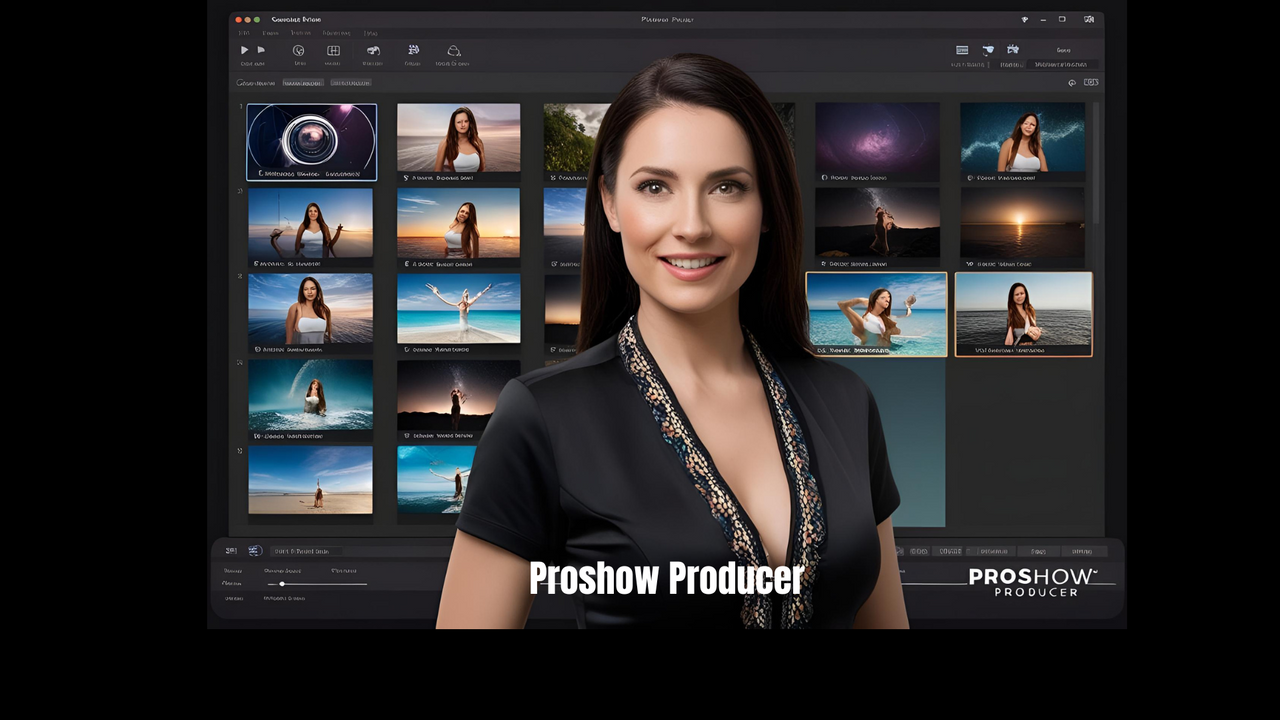
Task: Open the last menu in the menu bar
Action: point(371,33)
